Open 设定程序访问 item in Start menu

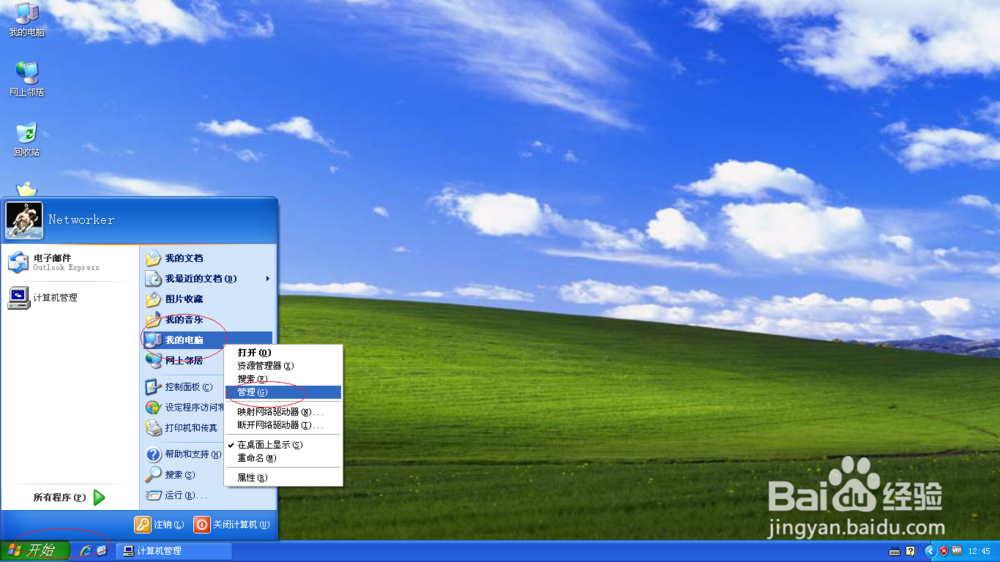(x=184, y=408)
